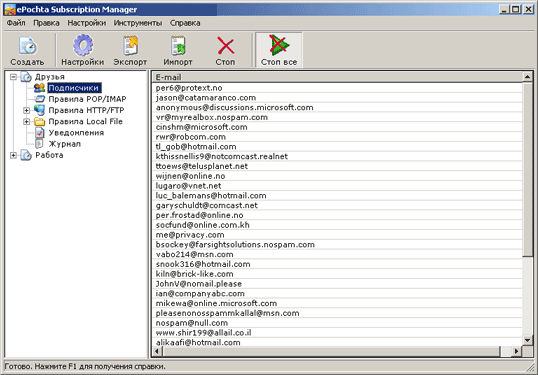Expand the Работа tree node
The height and width of the screenshot is (375, 538).
13,155
